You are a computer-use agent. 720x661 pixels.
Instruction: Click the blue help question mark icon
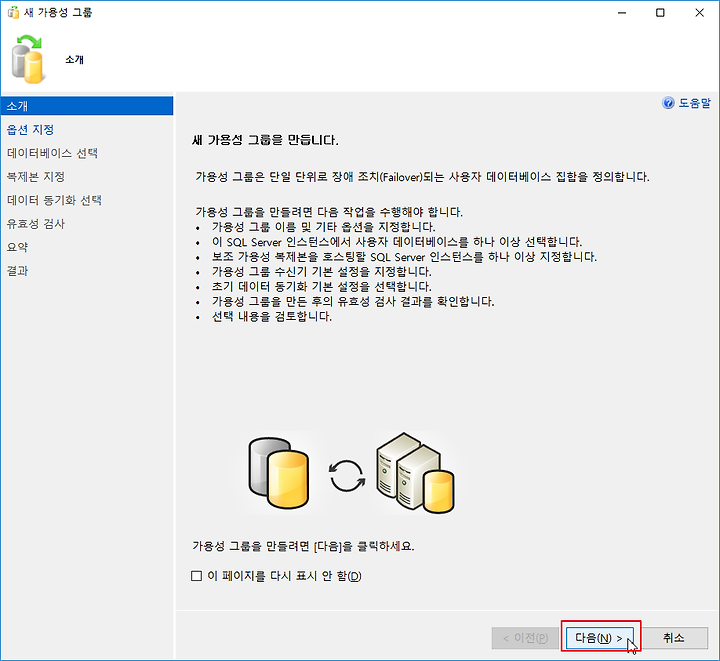668,103
